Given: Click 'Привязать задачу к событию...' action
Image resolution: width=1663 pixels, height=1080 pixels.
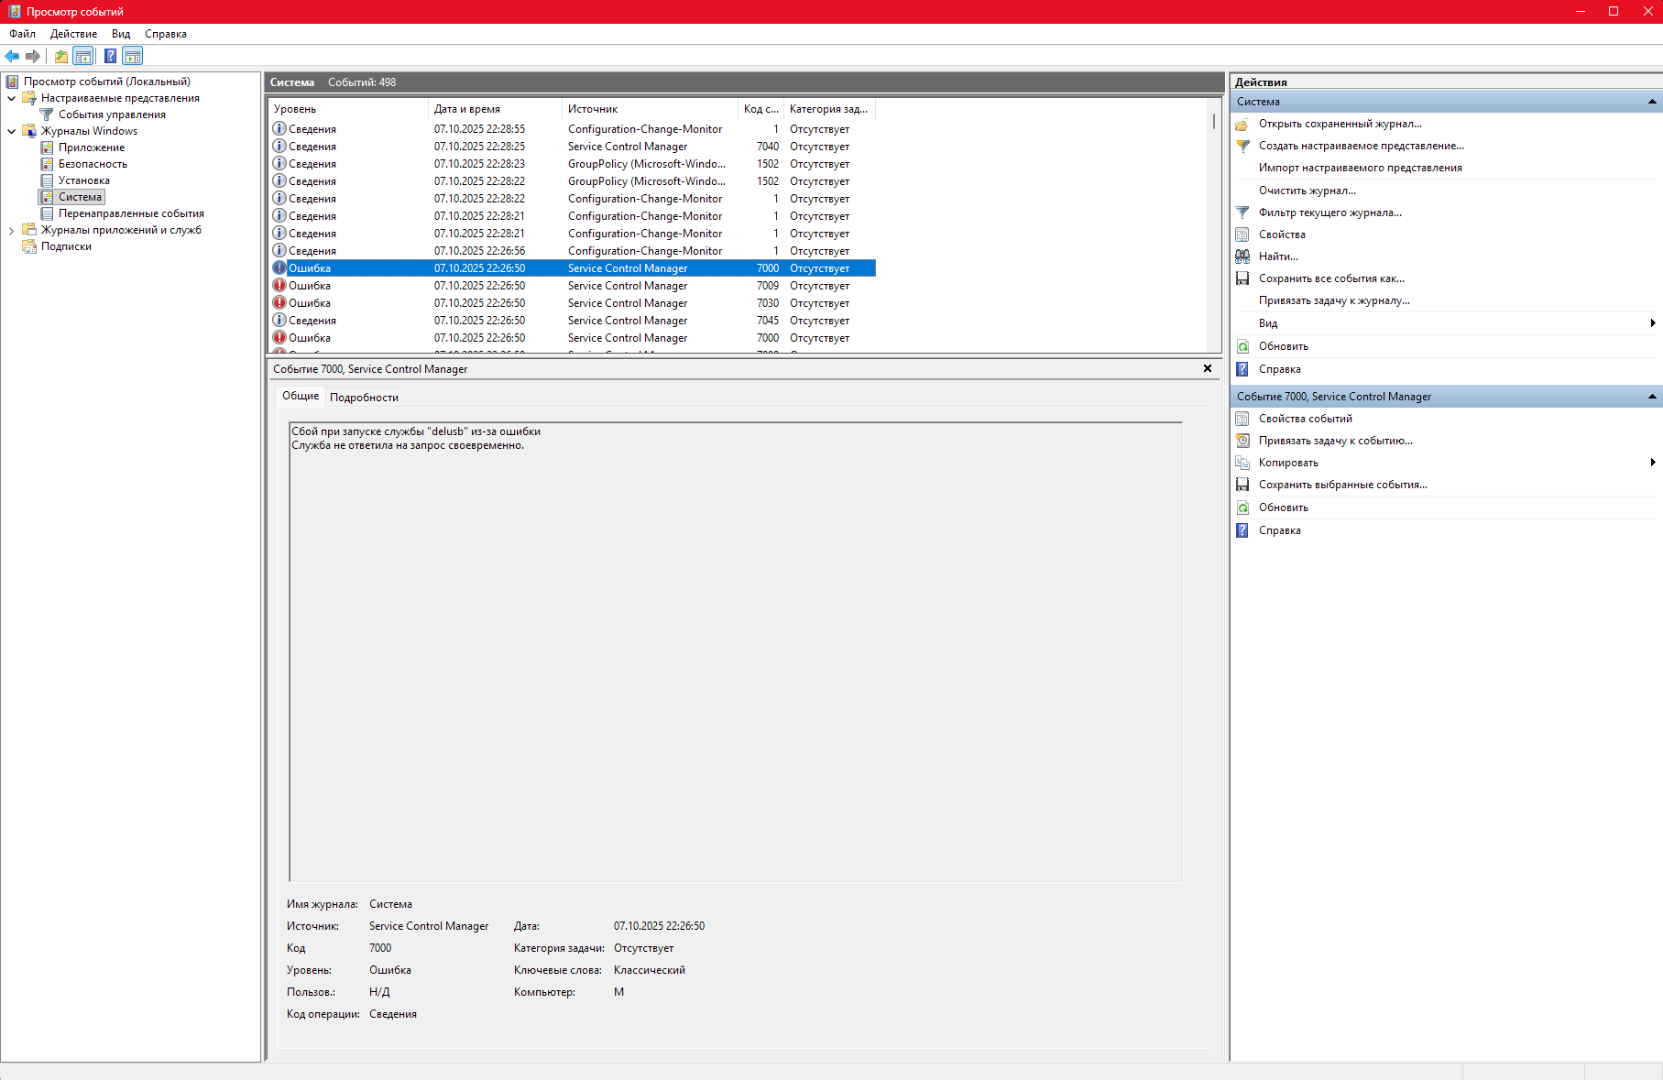Looking at the screenshot, I should (x=1335, y=440).
